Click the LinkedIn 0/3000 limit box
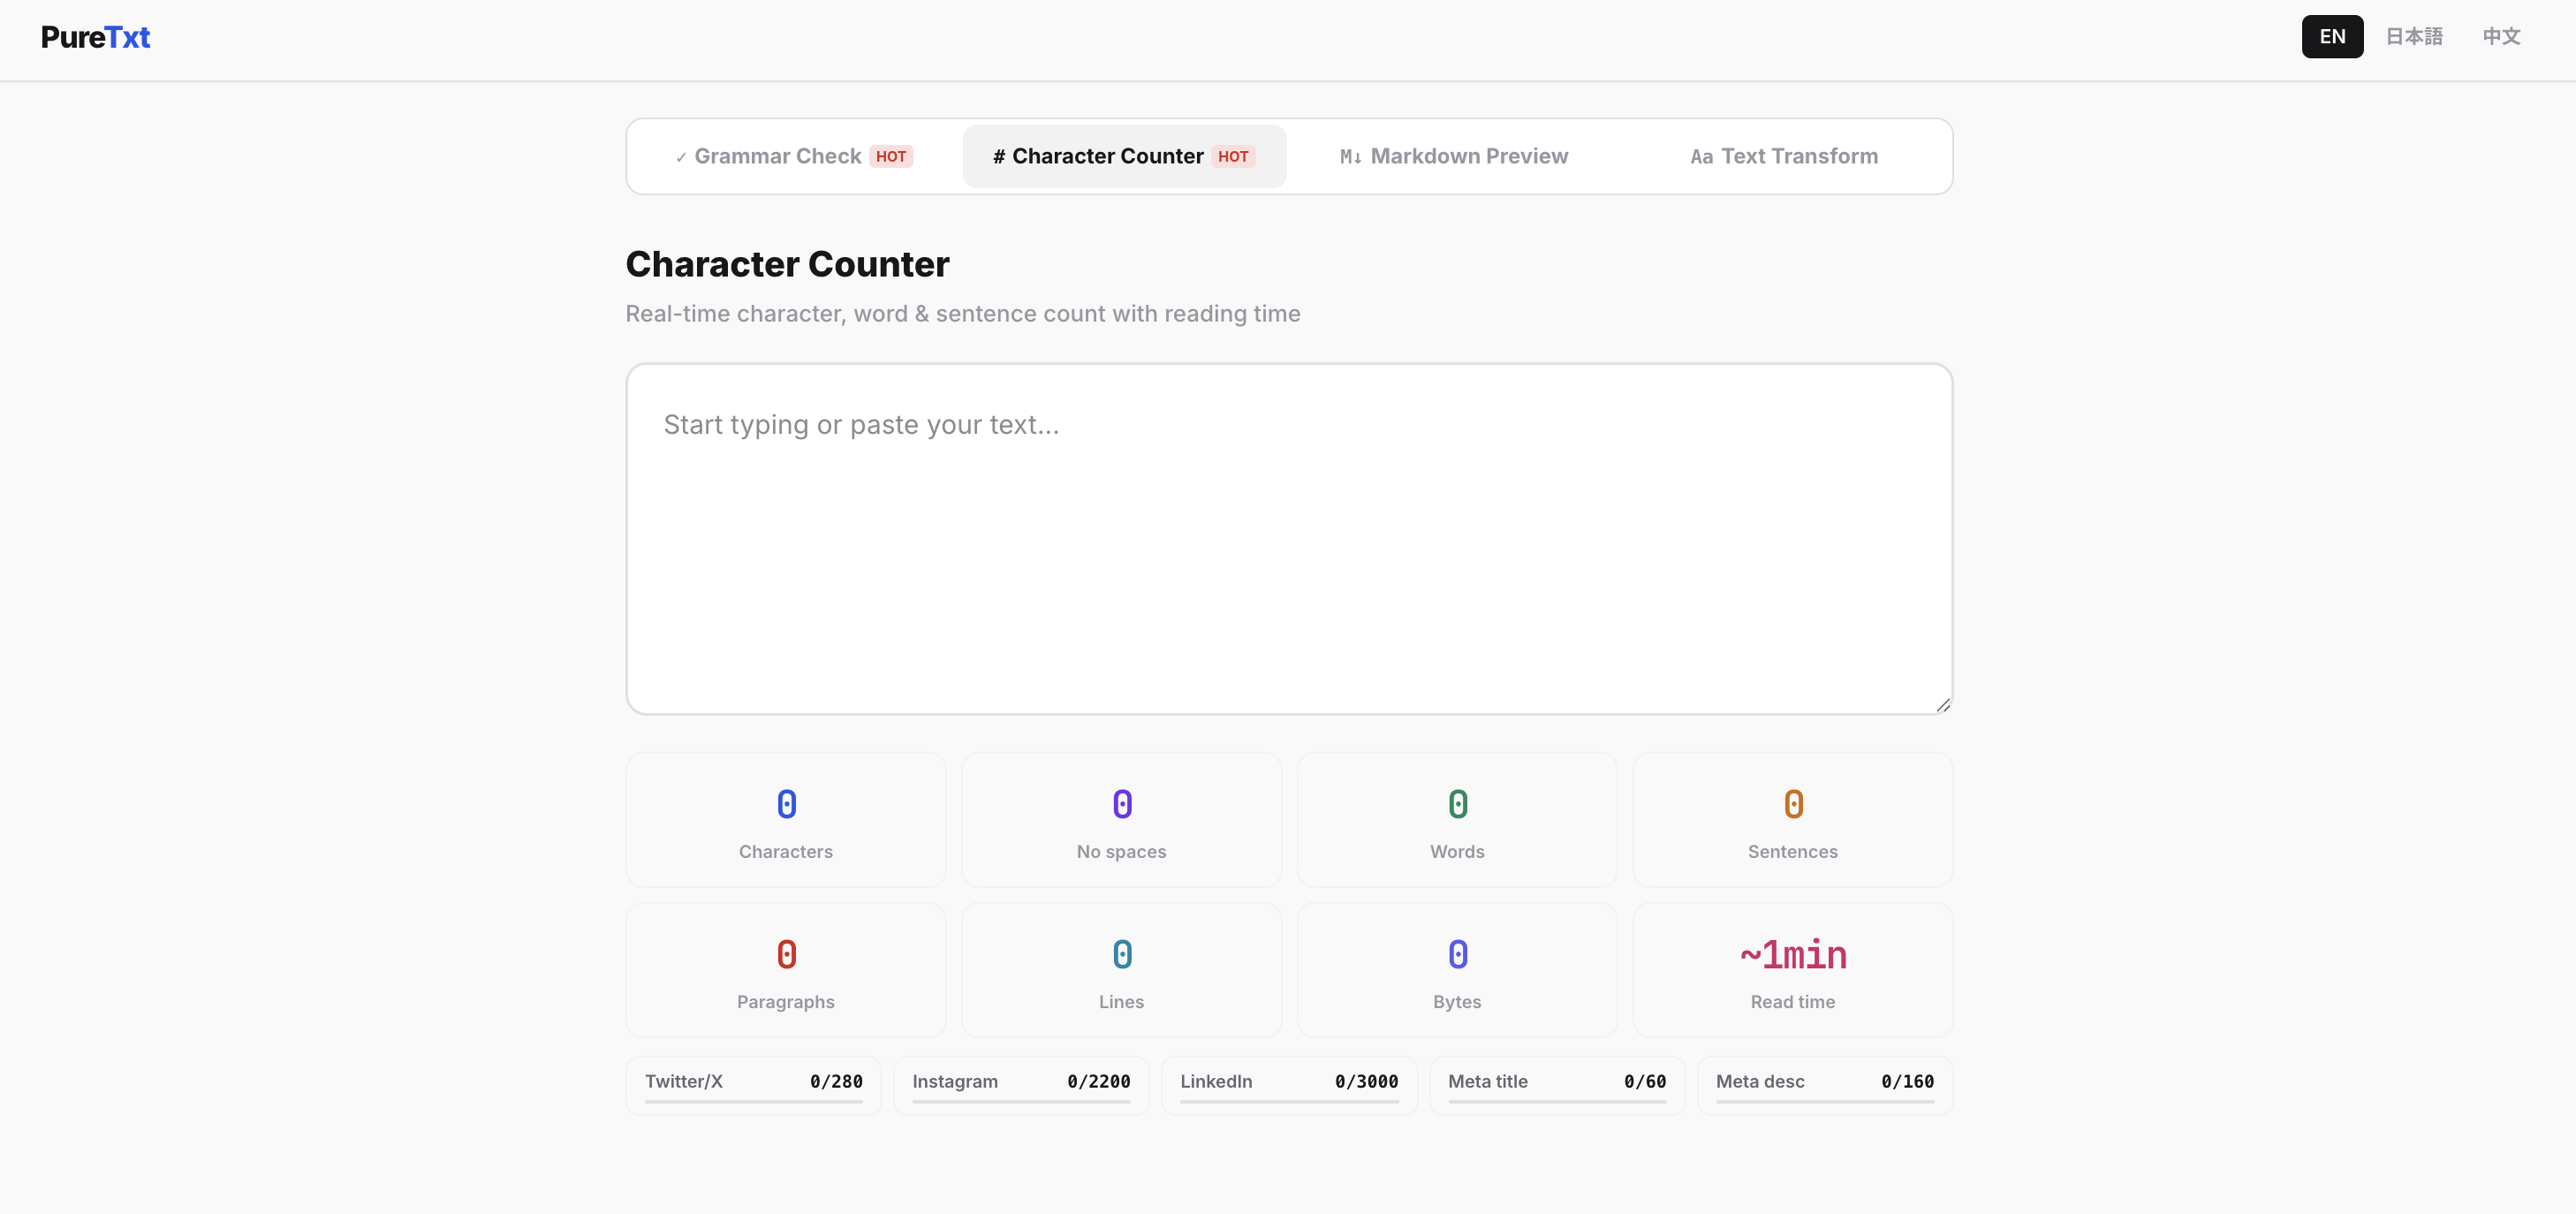The image size is (2576, 1214). tap(1288, 1084)
